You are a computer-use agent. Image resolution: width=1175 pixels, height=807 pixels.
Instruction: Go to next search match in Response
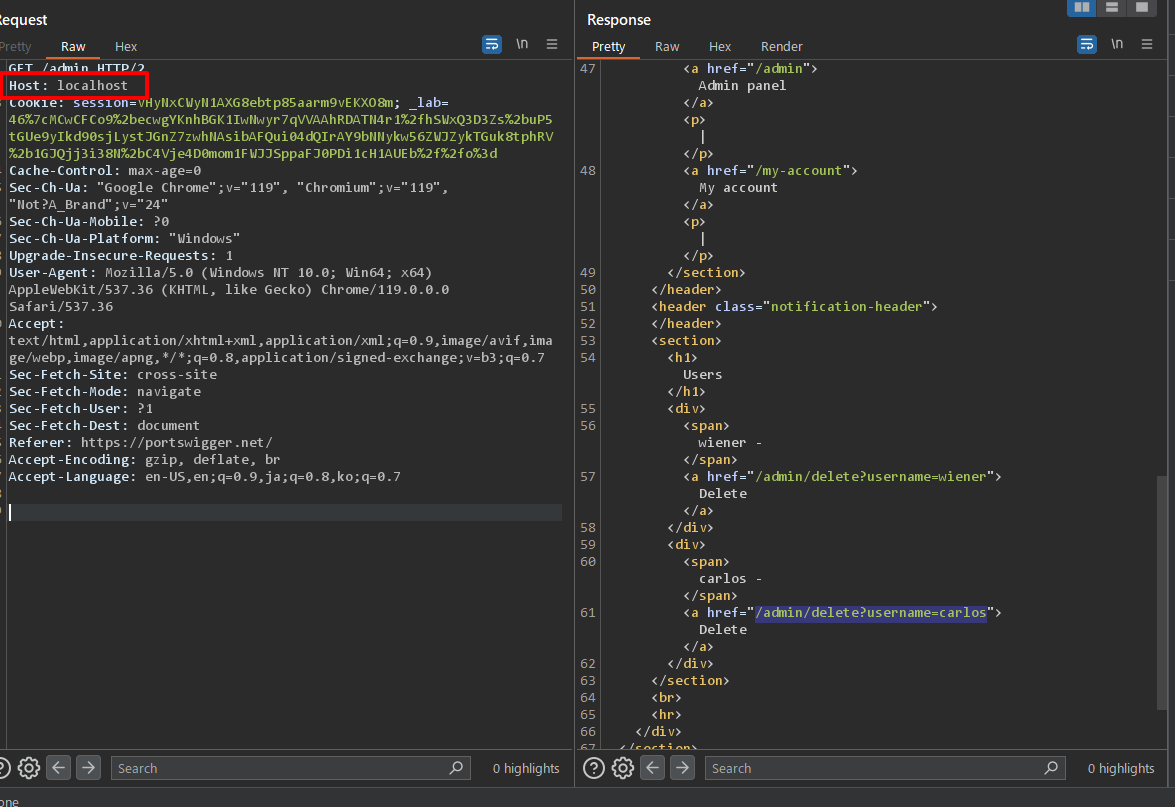click(683, 767)
